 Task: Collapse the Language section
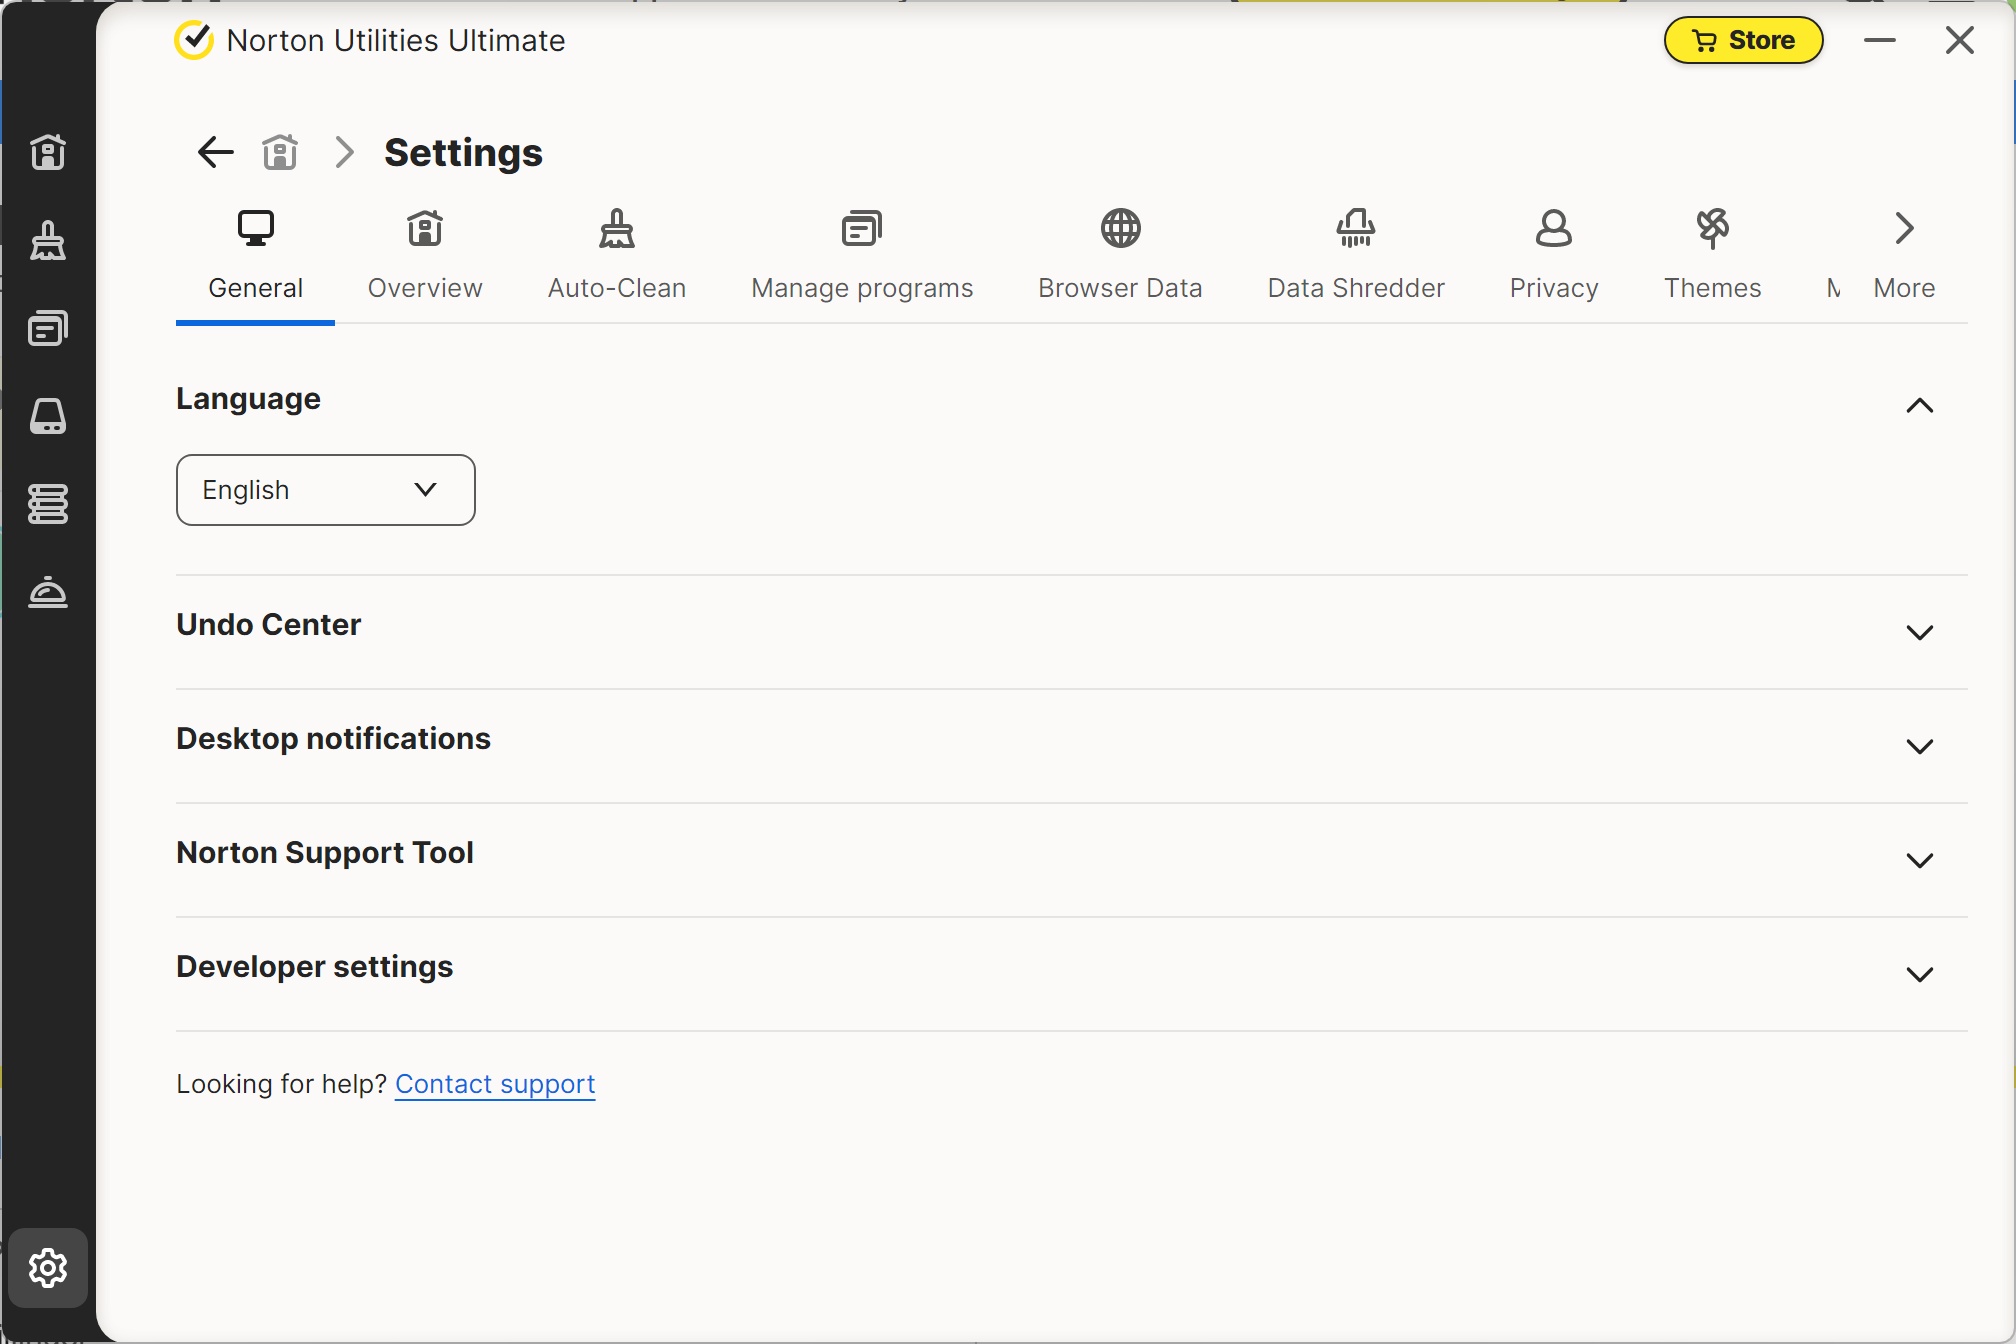pyautogui.click(x=1919, y=405)
